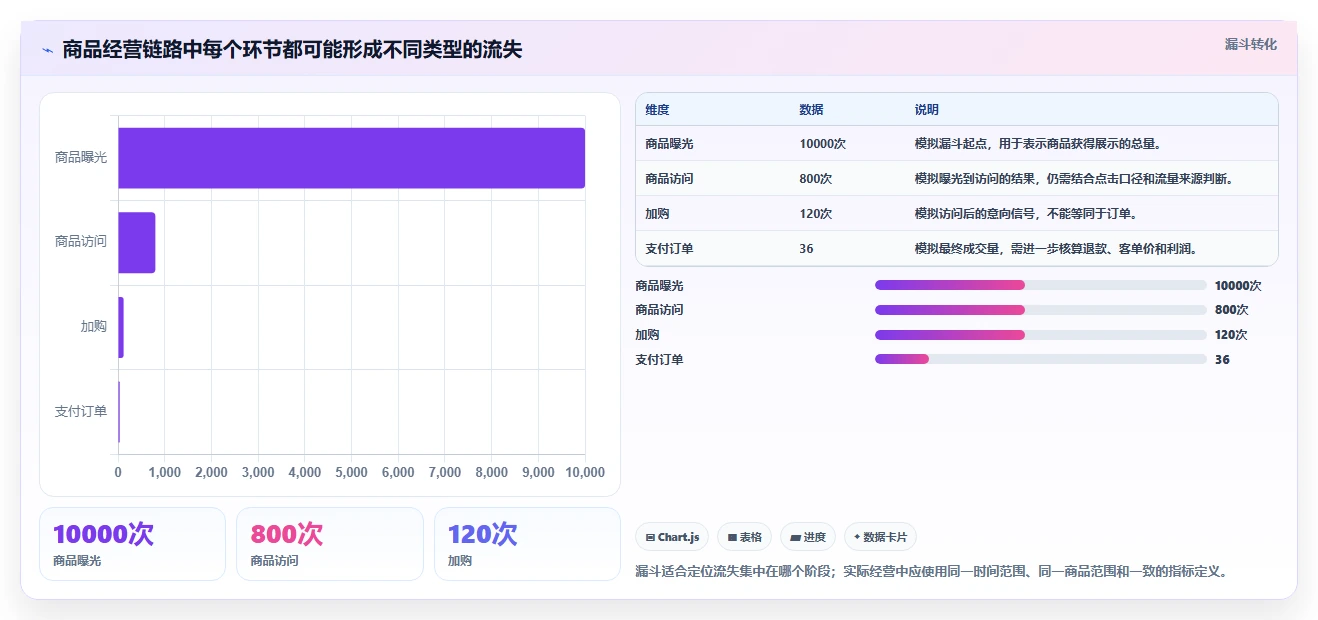Click the 商品访问 y-axis label in chart

(x=81, y=242)
